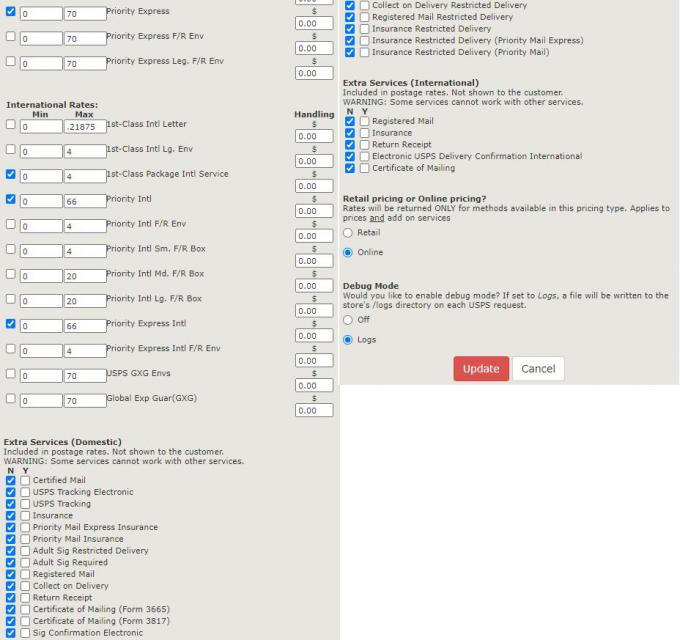Enable the Global Exp Guar(GXG) checkbox

tap(11, 398)
